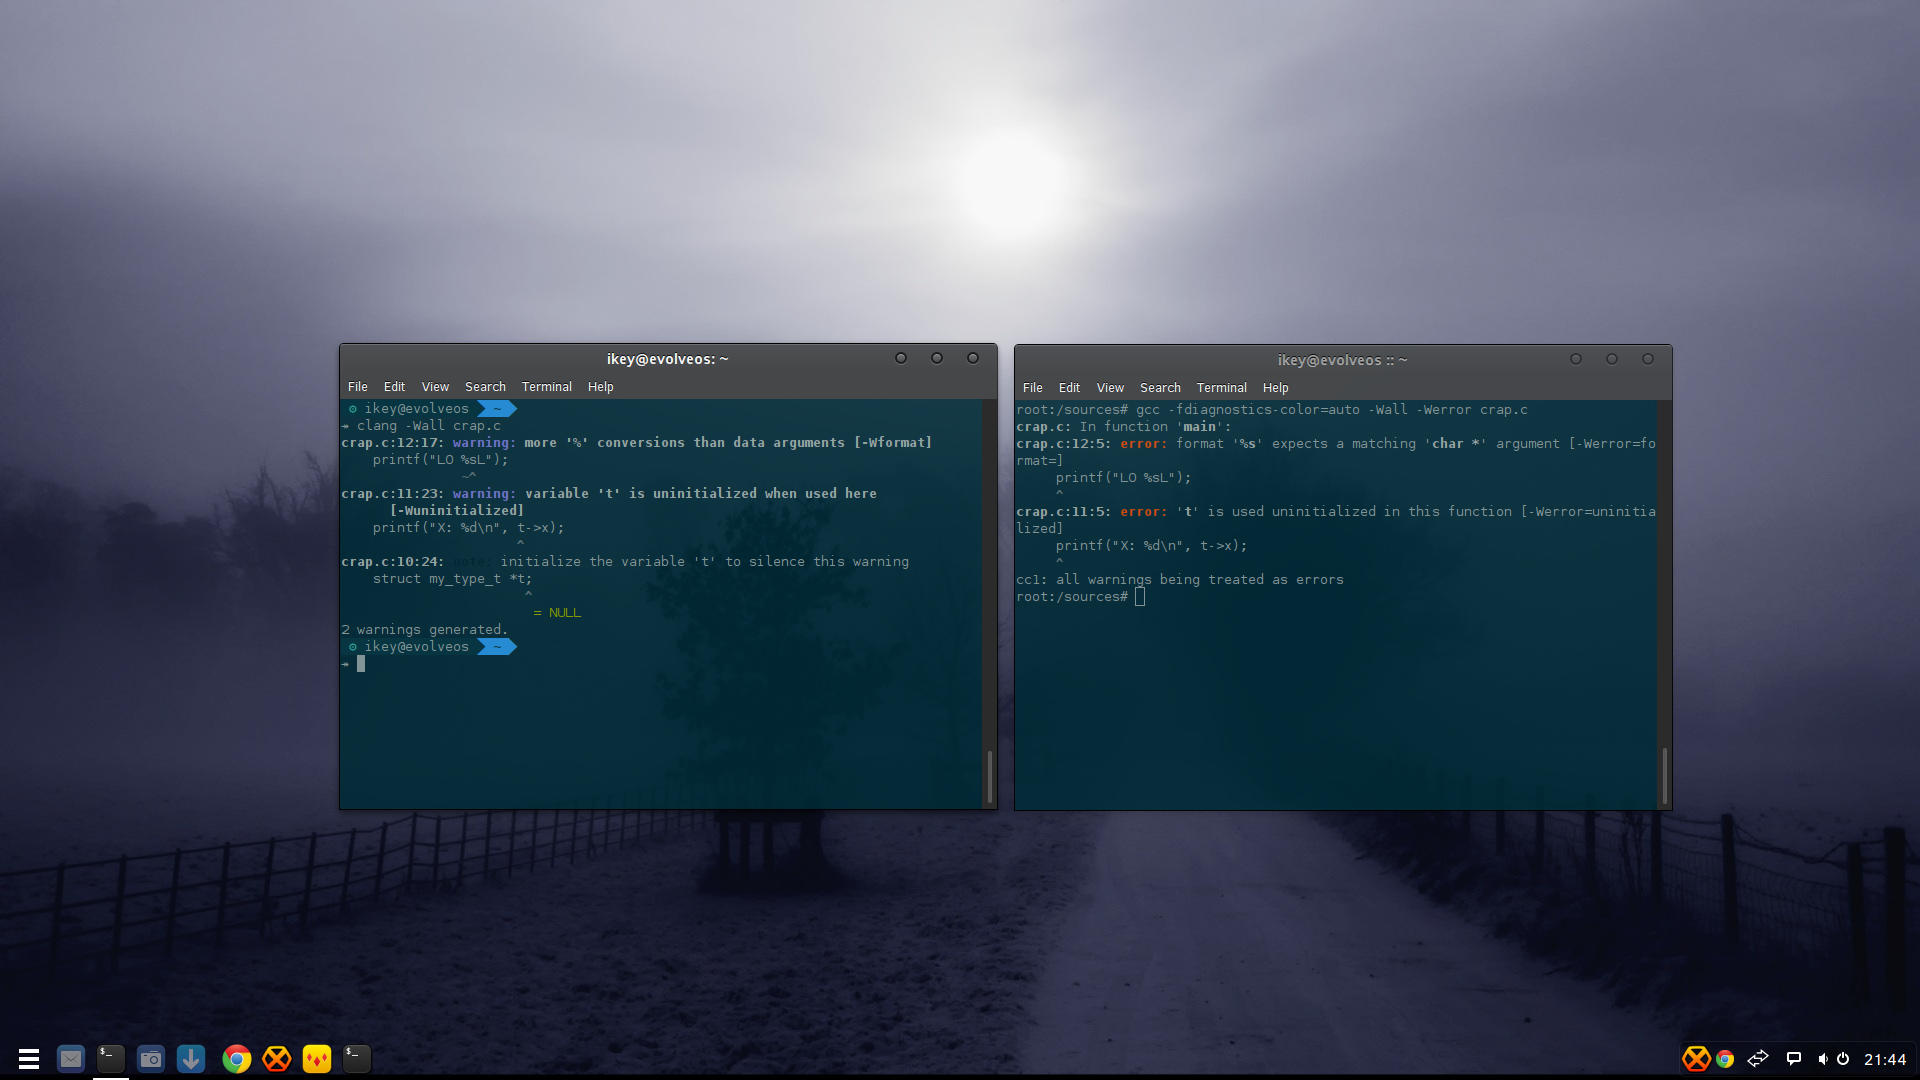Open HexChat from the panel launcher
The width and height of the screenshot is (1920, 1080).
click(x=277, y=1058)
